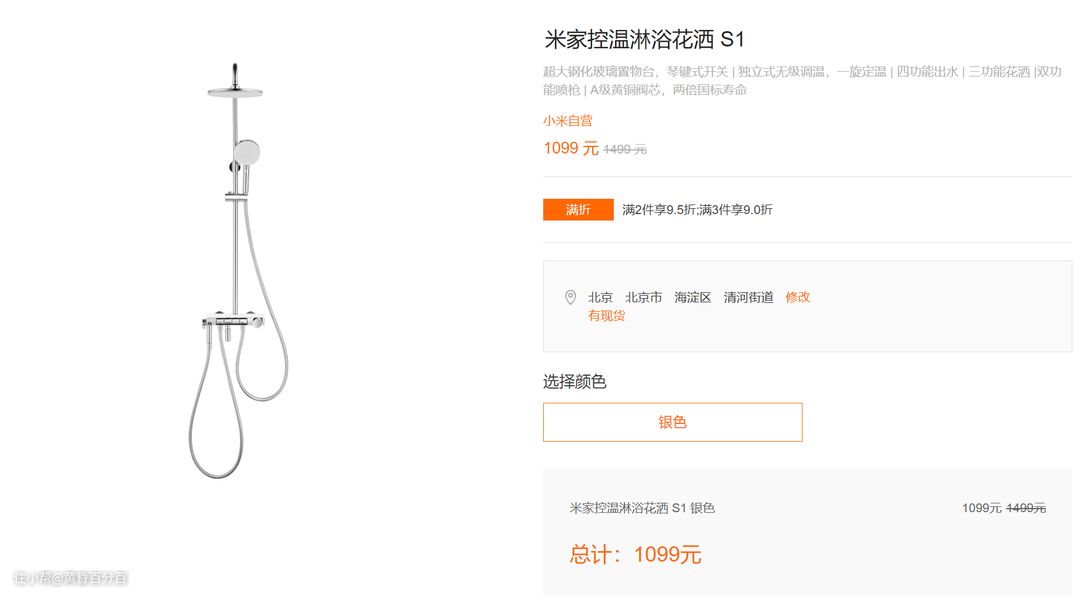Select the 银色 color option
Viewport: 1080px width, 601px height.
coord(672,422)
